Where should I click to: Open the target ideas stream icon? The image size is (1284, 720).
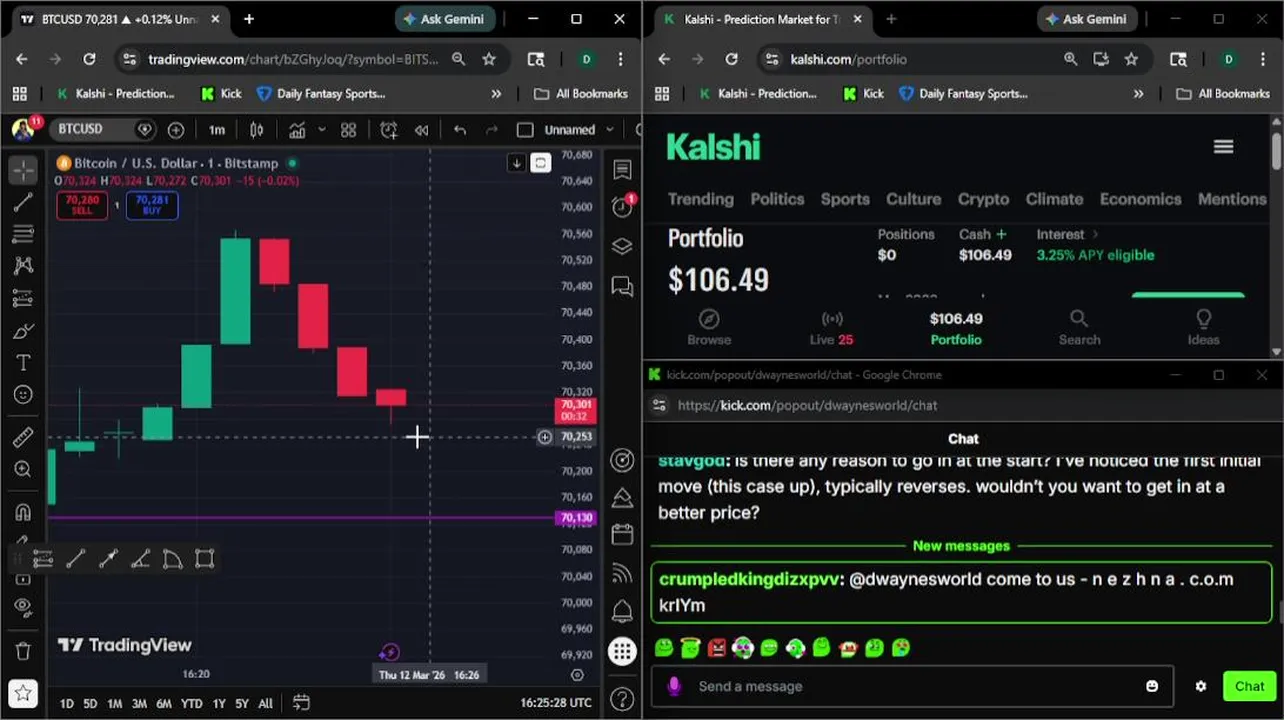622,460
